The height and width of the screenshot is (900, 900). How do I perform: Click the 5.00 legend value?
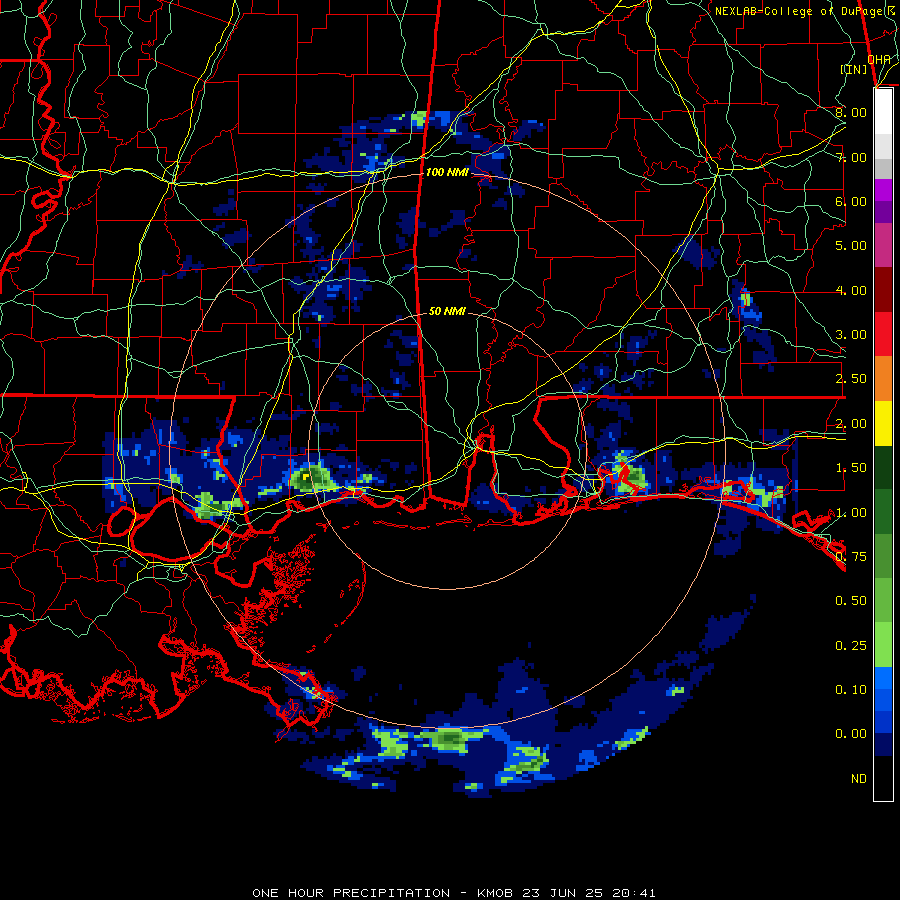[x=851, y=246]
